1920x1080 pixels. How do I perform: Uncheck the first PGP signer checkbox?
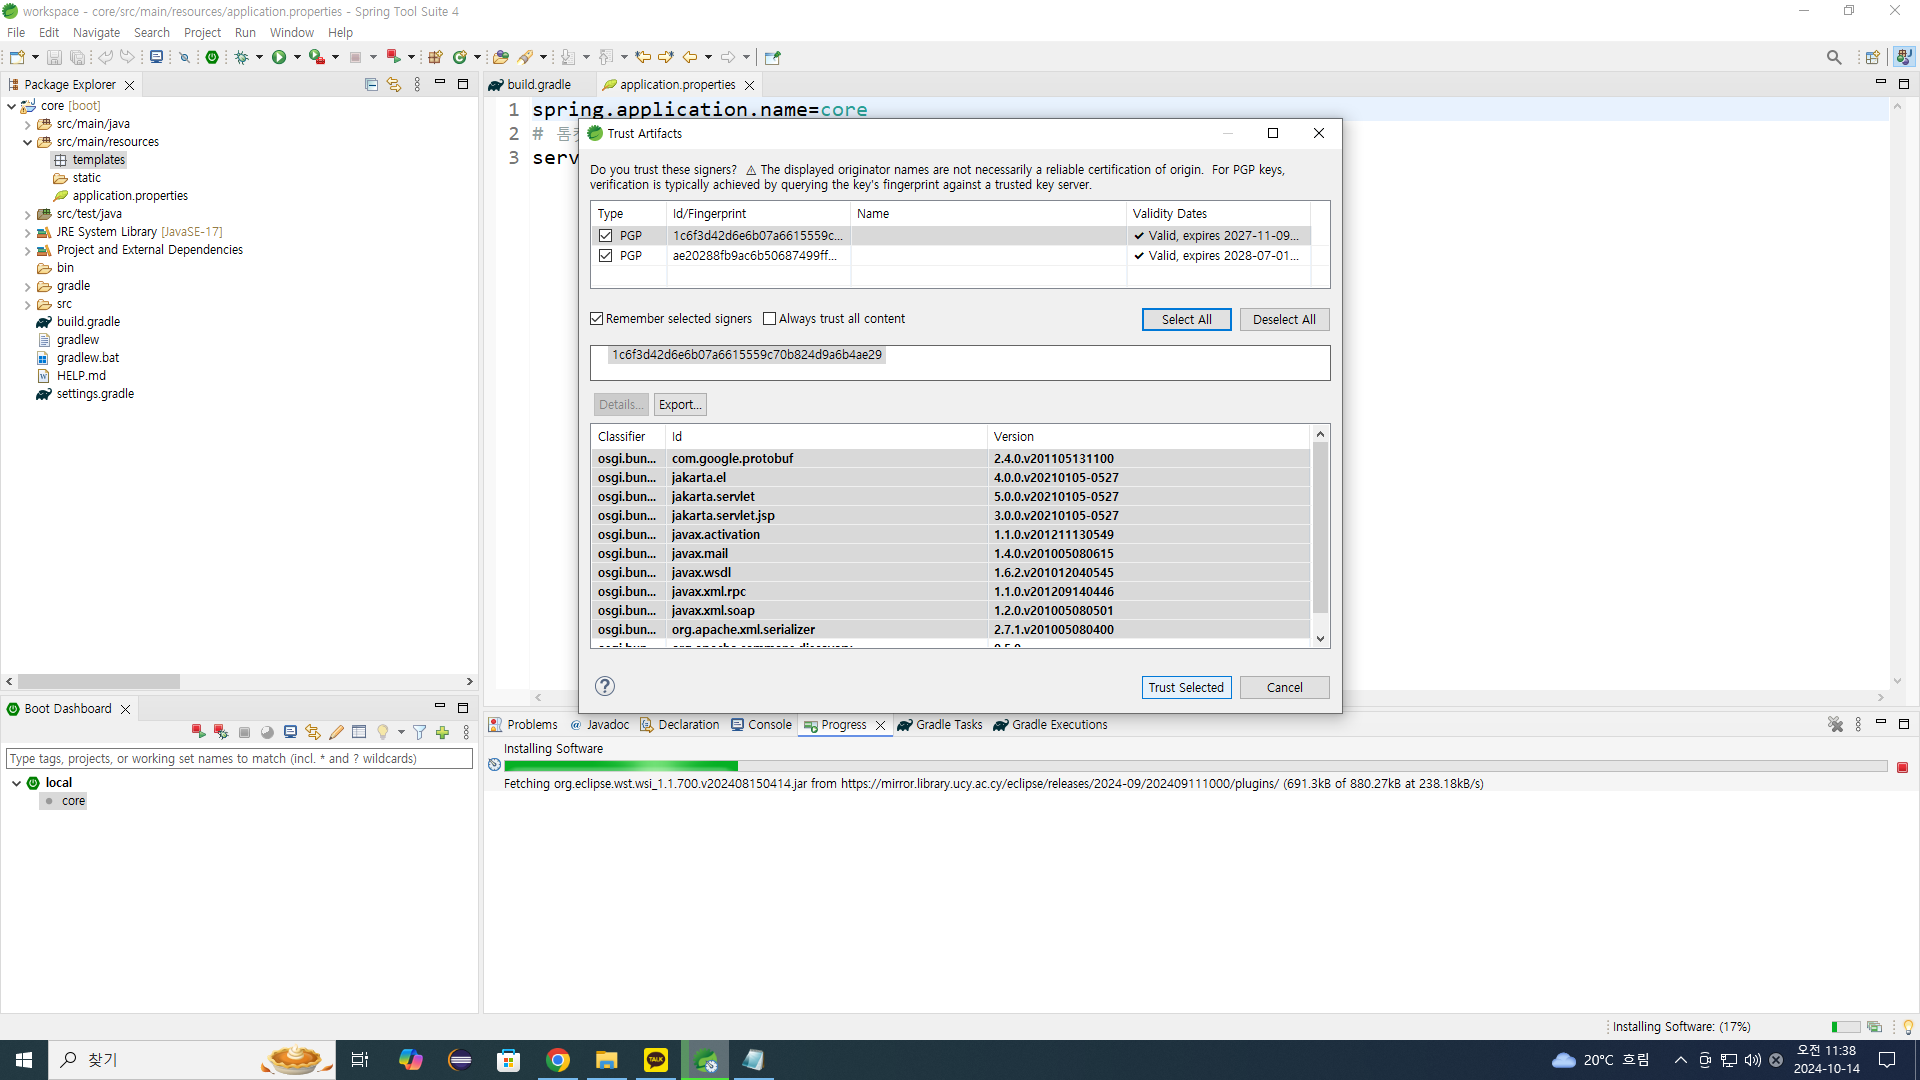point(606,236)
